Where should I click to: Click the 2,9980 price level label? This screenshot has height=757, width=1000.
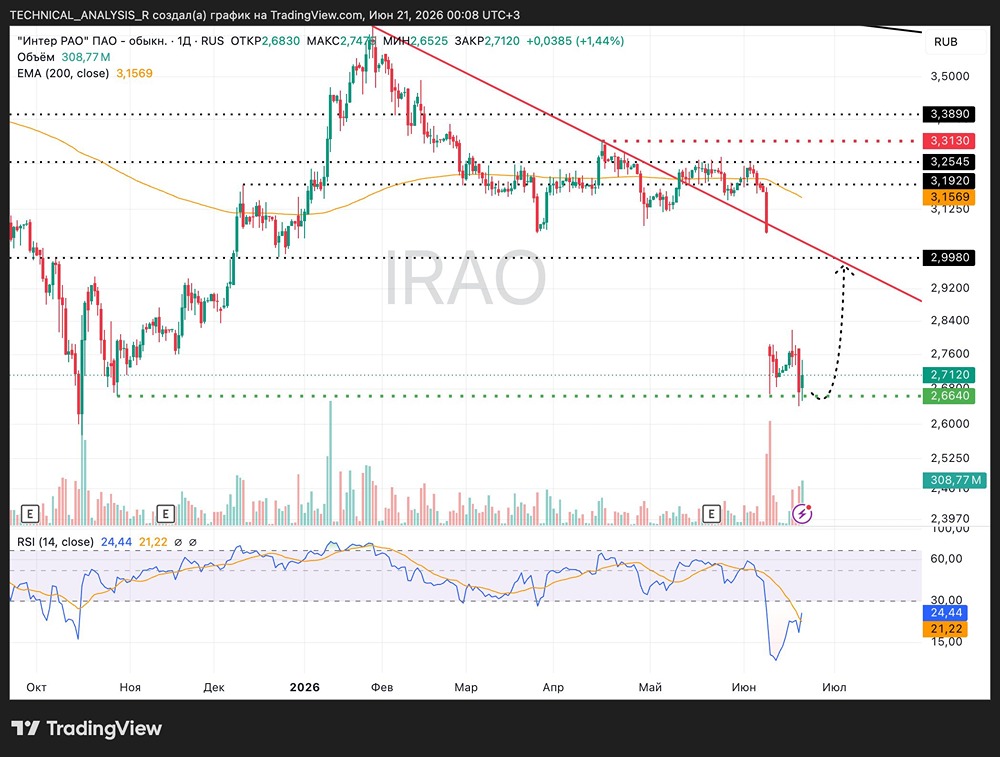tap(950, 258)
